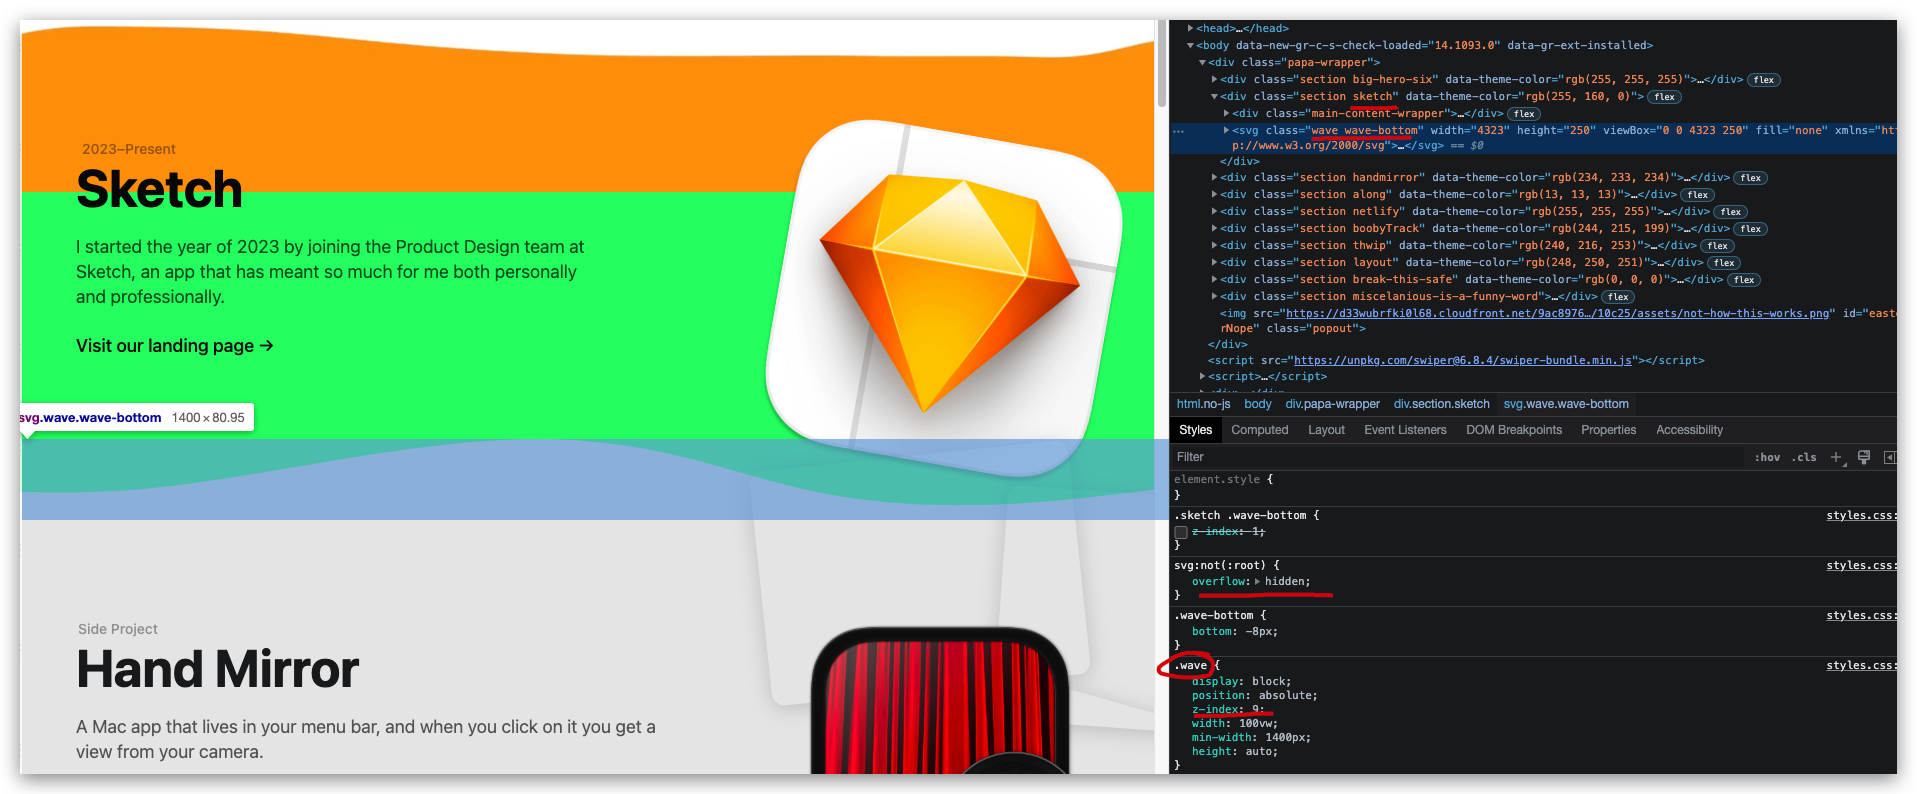Click the three-dots marker beside the selected svg row
Image resolution: width=1917 pixels, height=794 pixels.
click(1178, 131)
